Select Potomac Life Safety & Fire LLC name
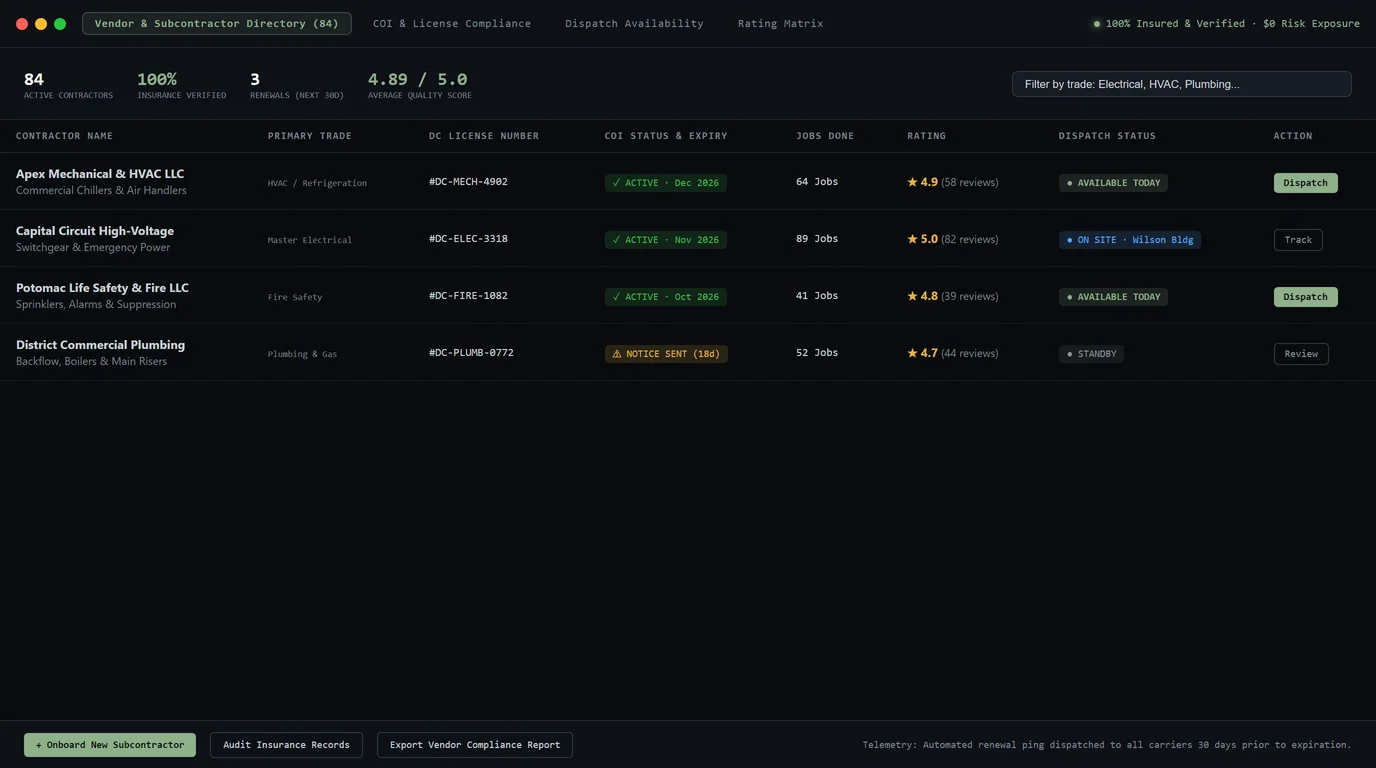This screenshot has height=768, width=1376. [x=102, y=288]
